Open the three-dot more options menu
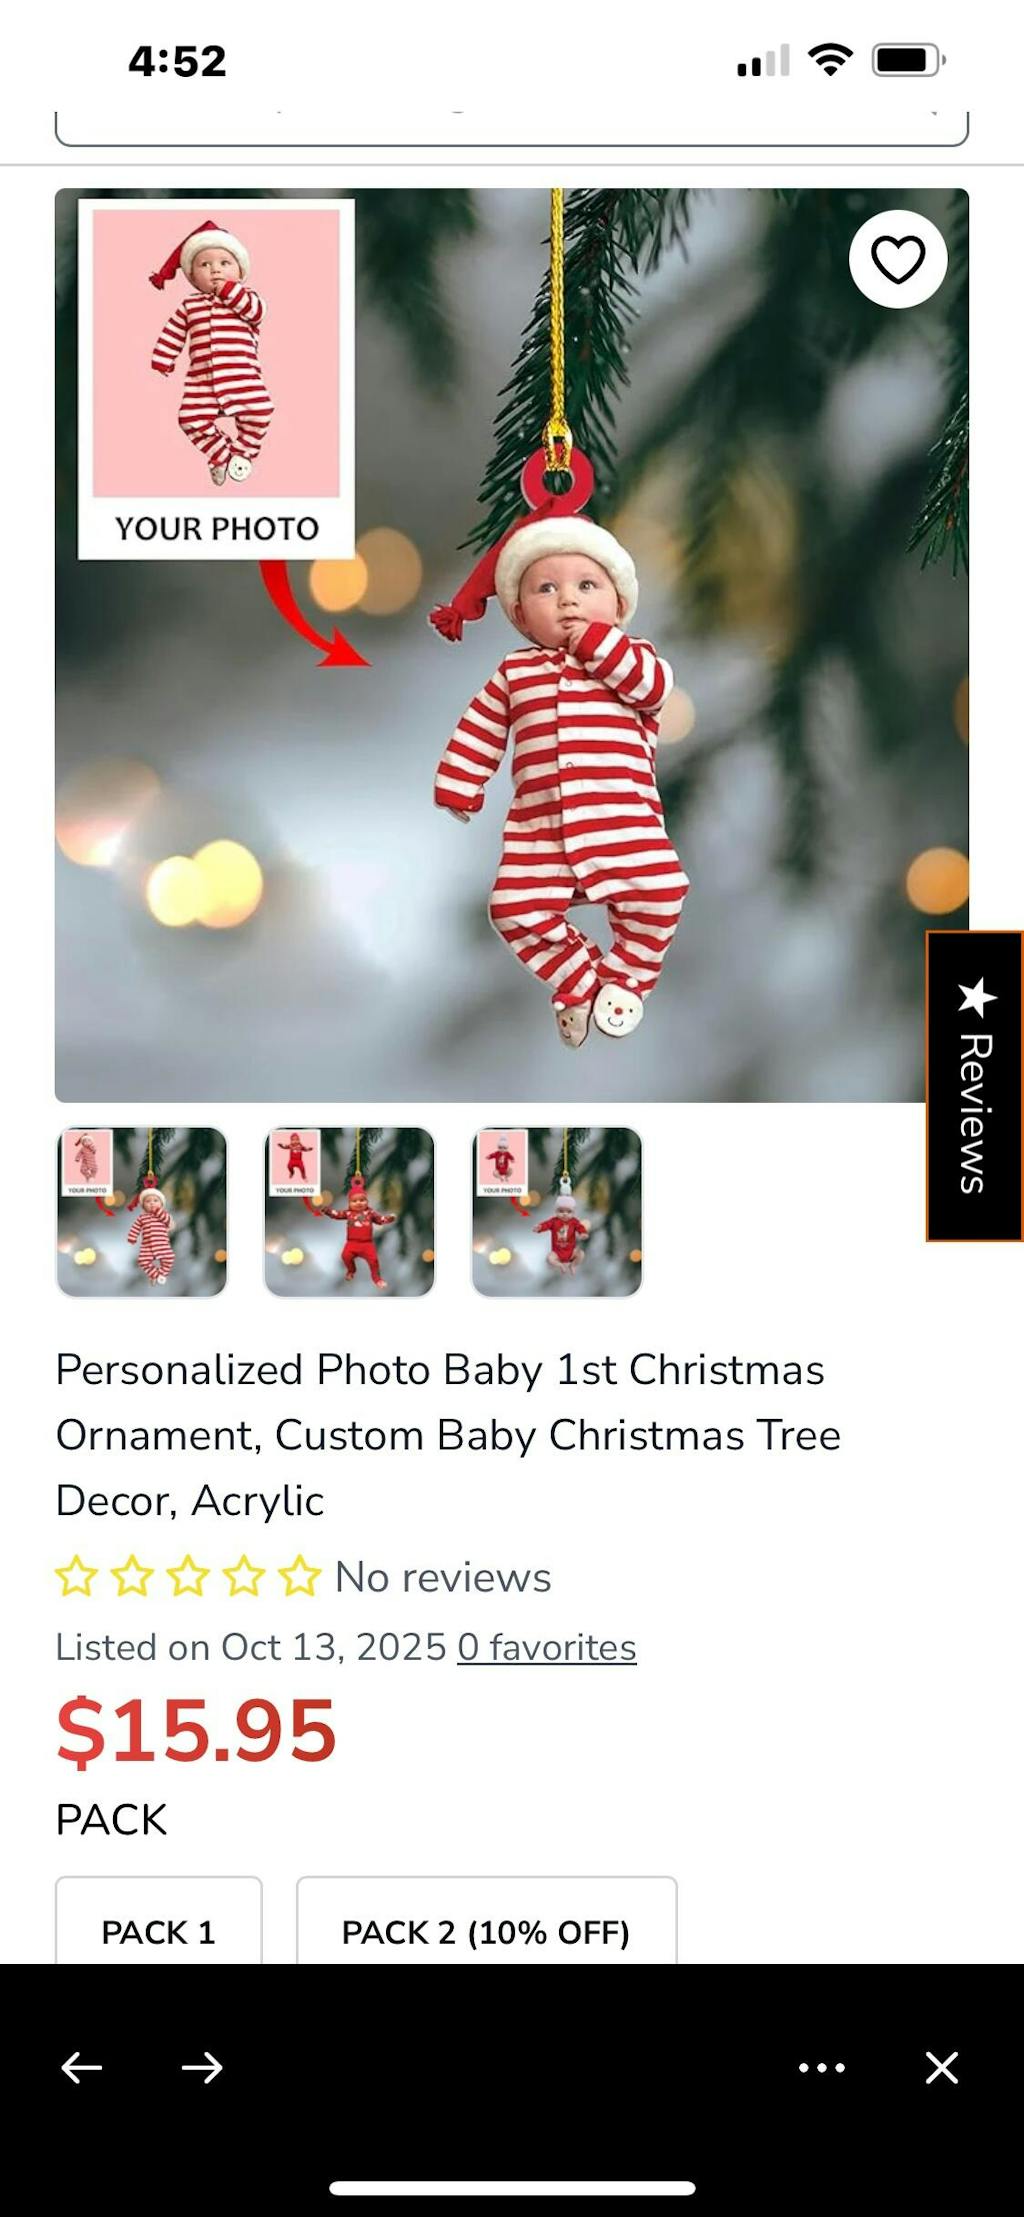Viewport: 1024px width, 2217px height. point(822,2067)
